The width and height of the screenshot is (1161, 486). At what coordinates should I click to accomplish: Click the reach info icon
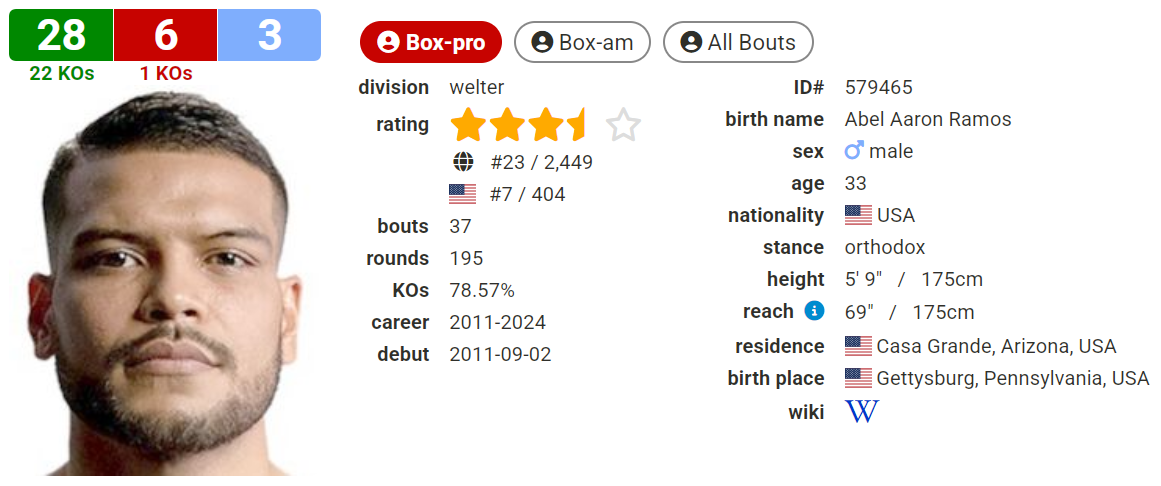coord(814,310)
